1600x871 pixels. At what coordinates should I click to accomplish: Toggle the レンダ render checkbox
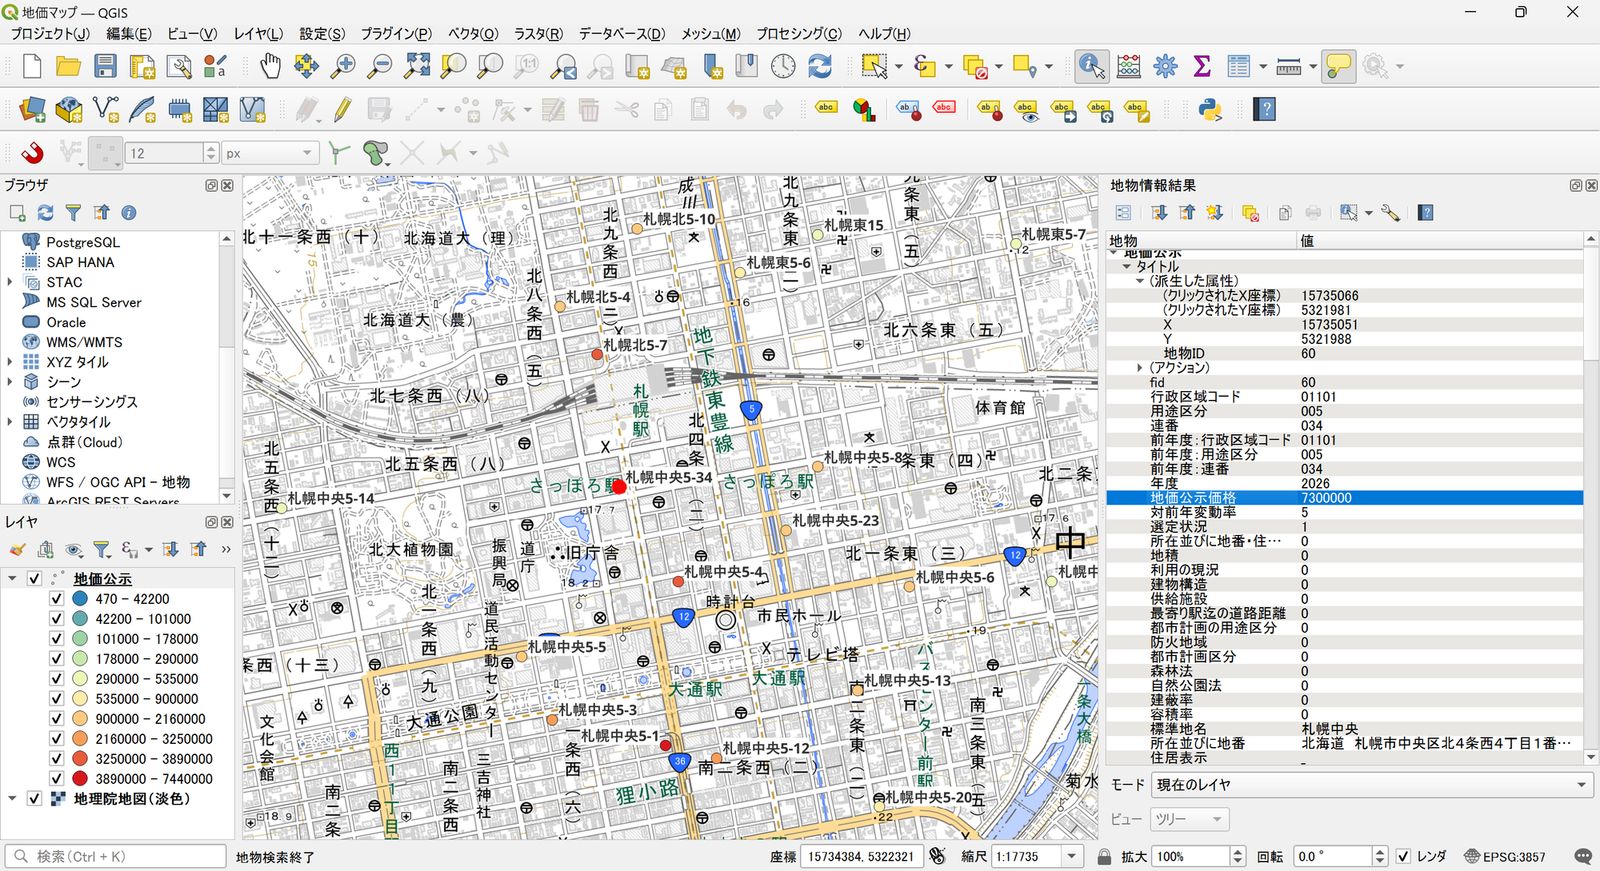[x=1404, y=857]
